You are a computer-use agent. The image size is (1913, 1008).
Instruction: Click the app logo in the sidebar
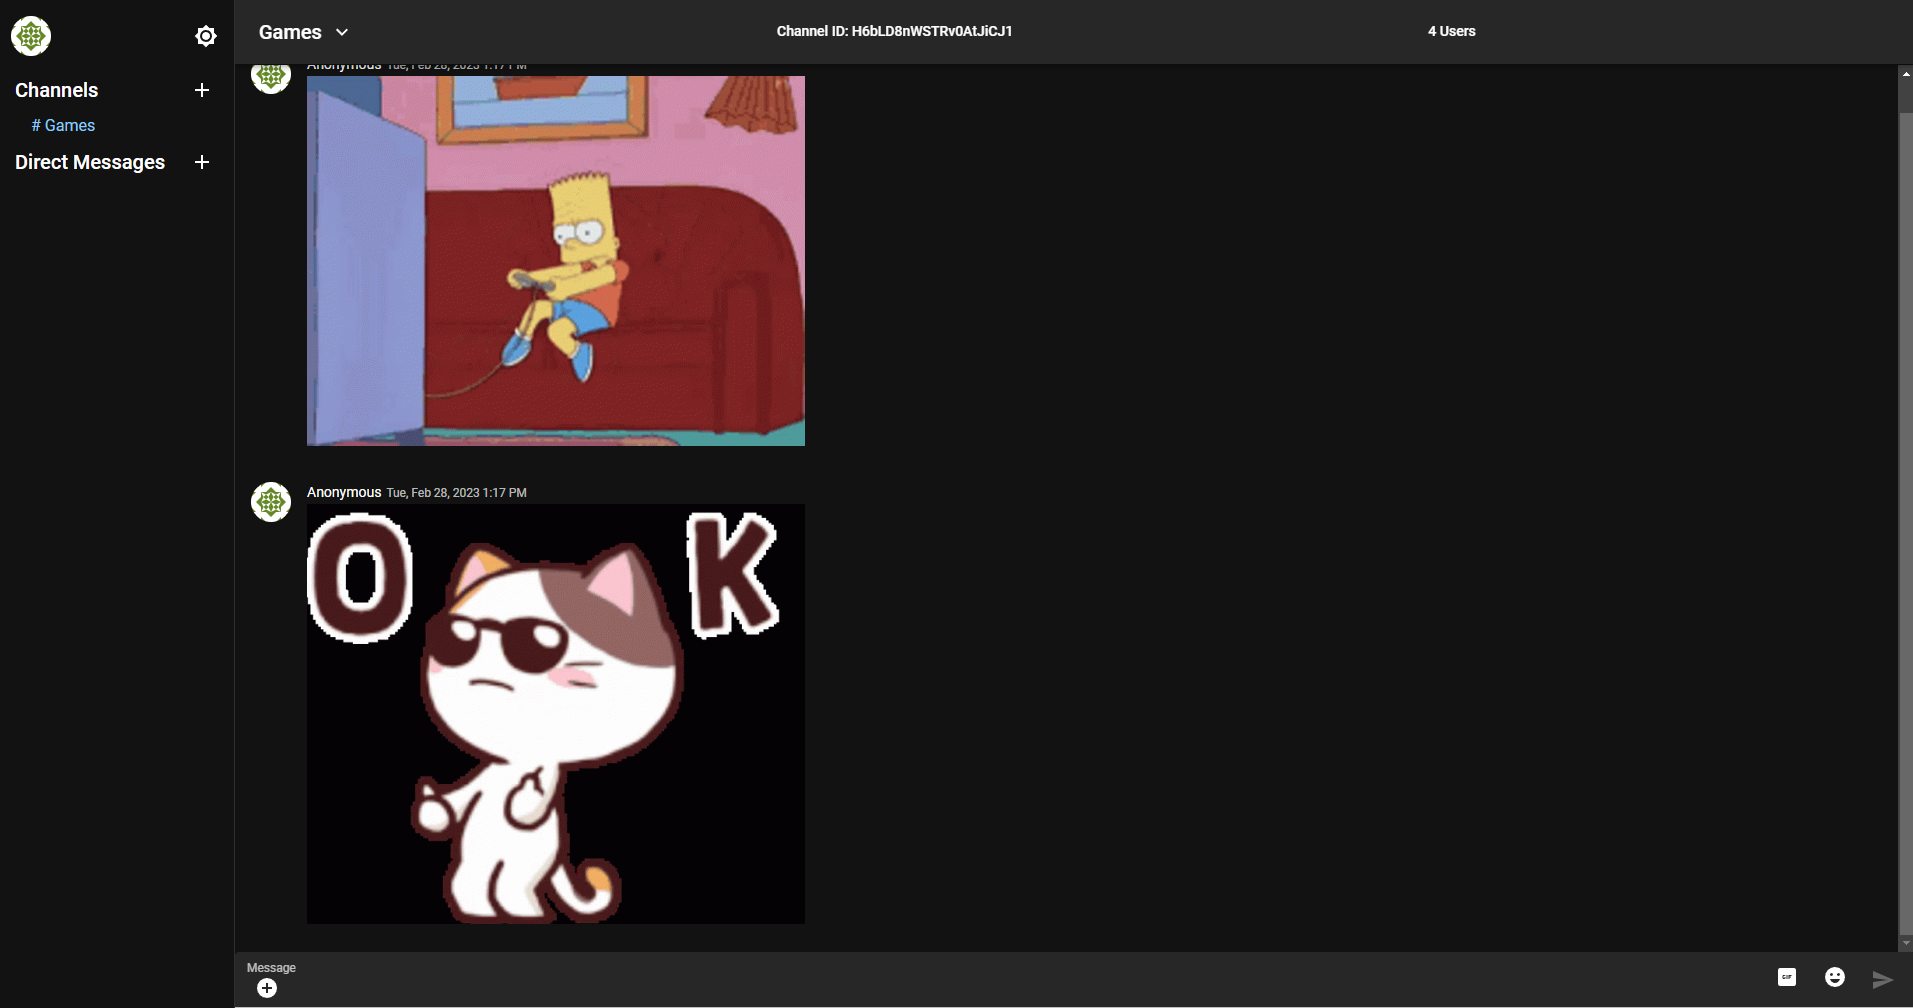point(31,36)
